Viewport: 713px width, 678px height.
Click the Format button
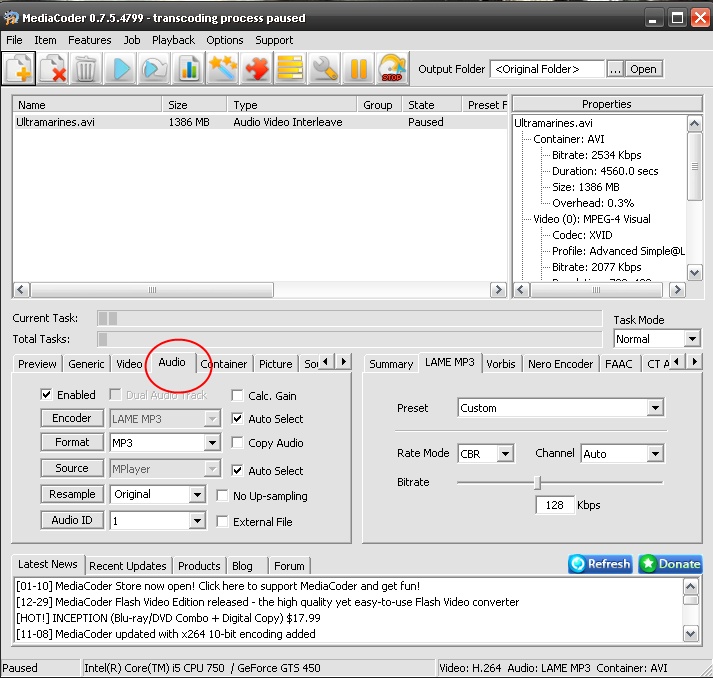pos(72,442)
